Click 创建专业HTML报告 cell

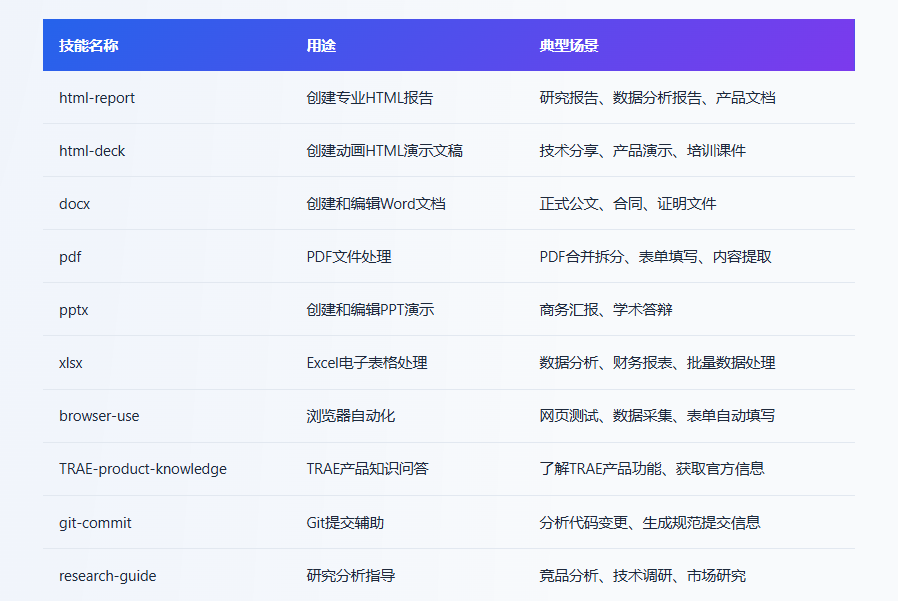(x=370, y=98)
